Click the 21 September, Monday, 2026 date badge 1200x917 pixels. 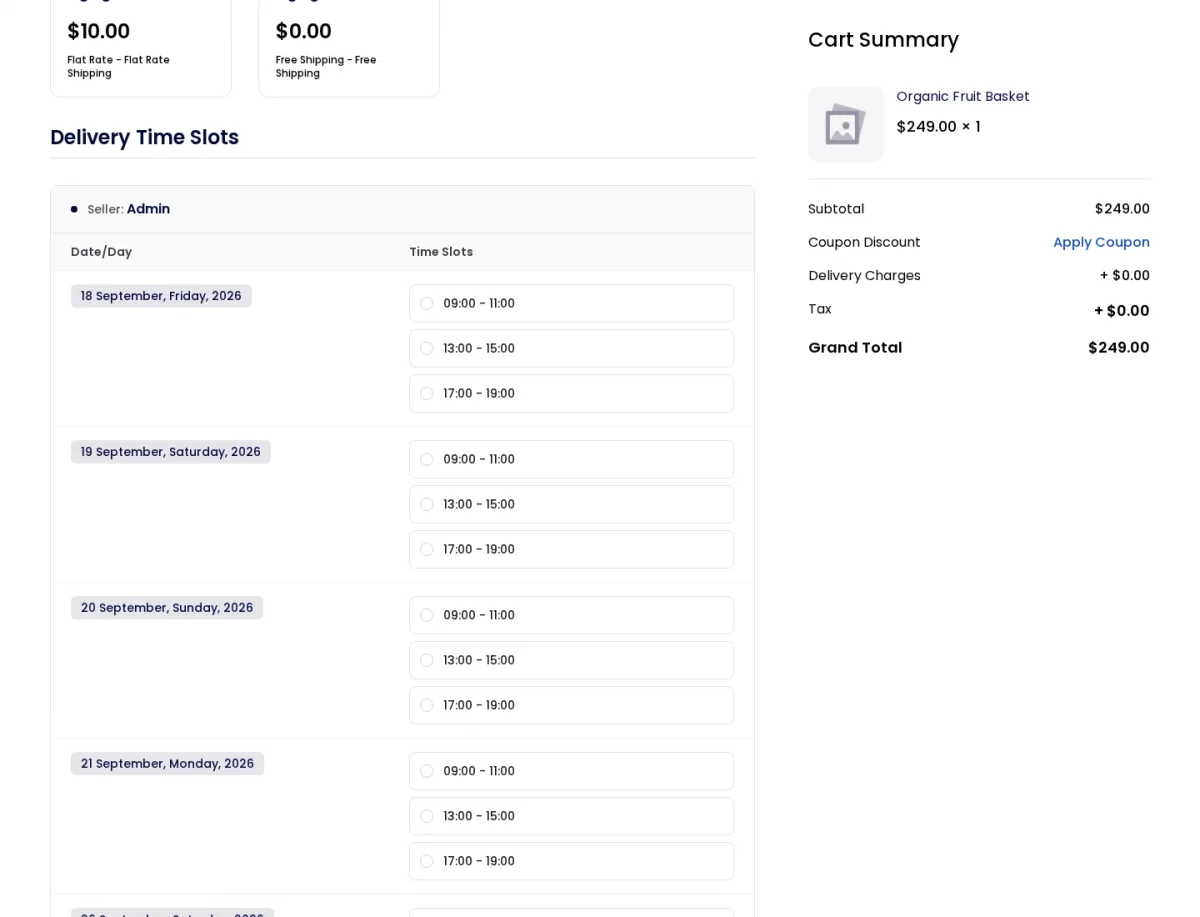click(x=167, y=764)
